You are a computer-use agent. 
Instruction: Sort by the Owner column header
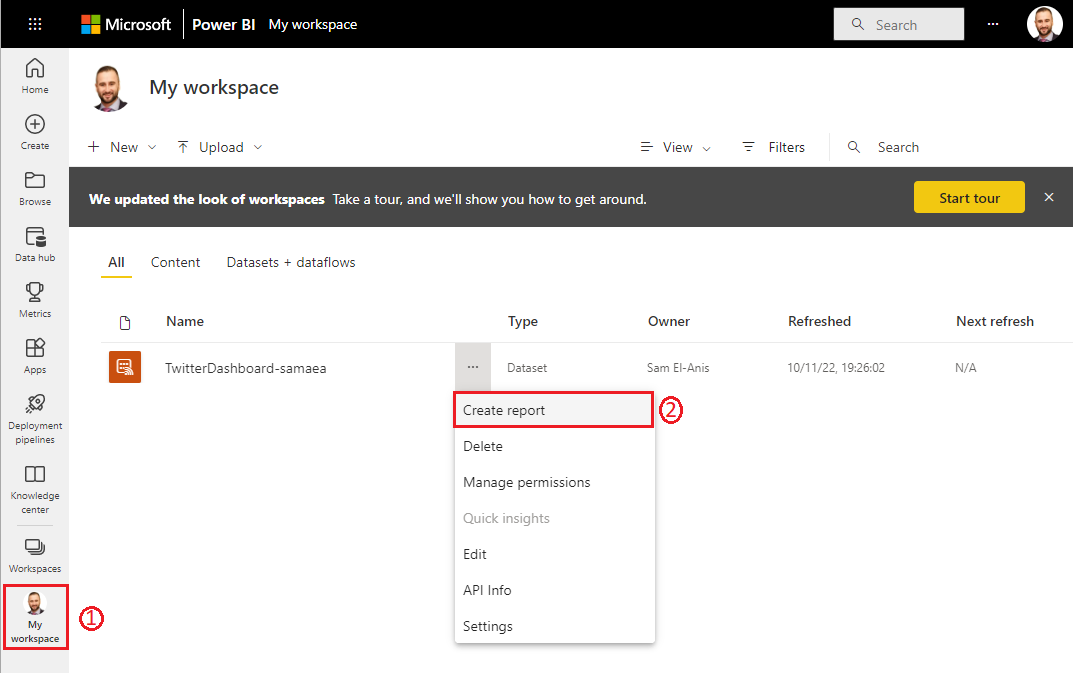pos(669,321)
